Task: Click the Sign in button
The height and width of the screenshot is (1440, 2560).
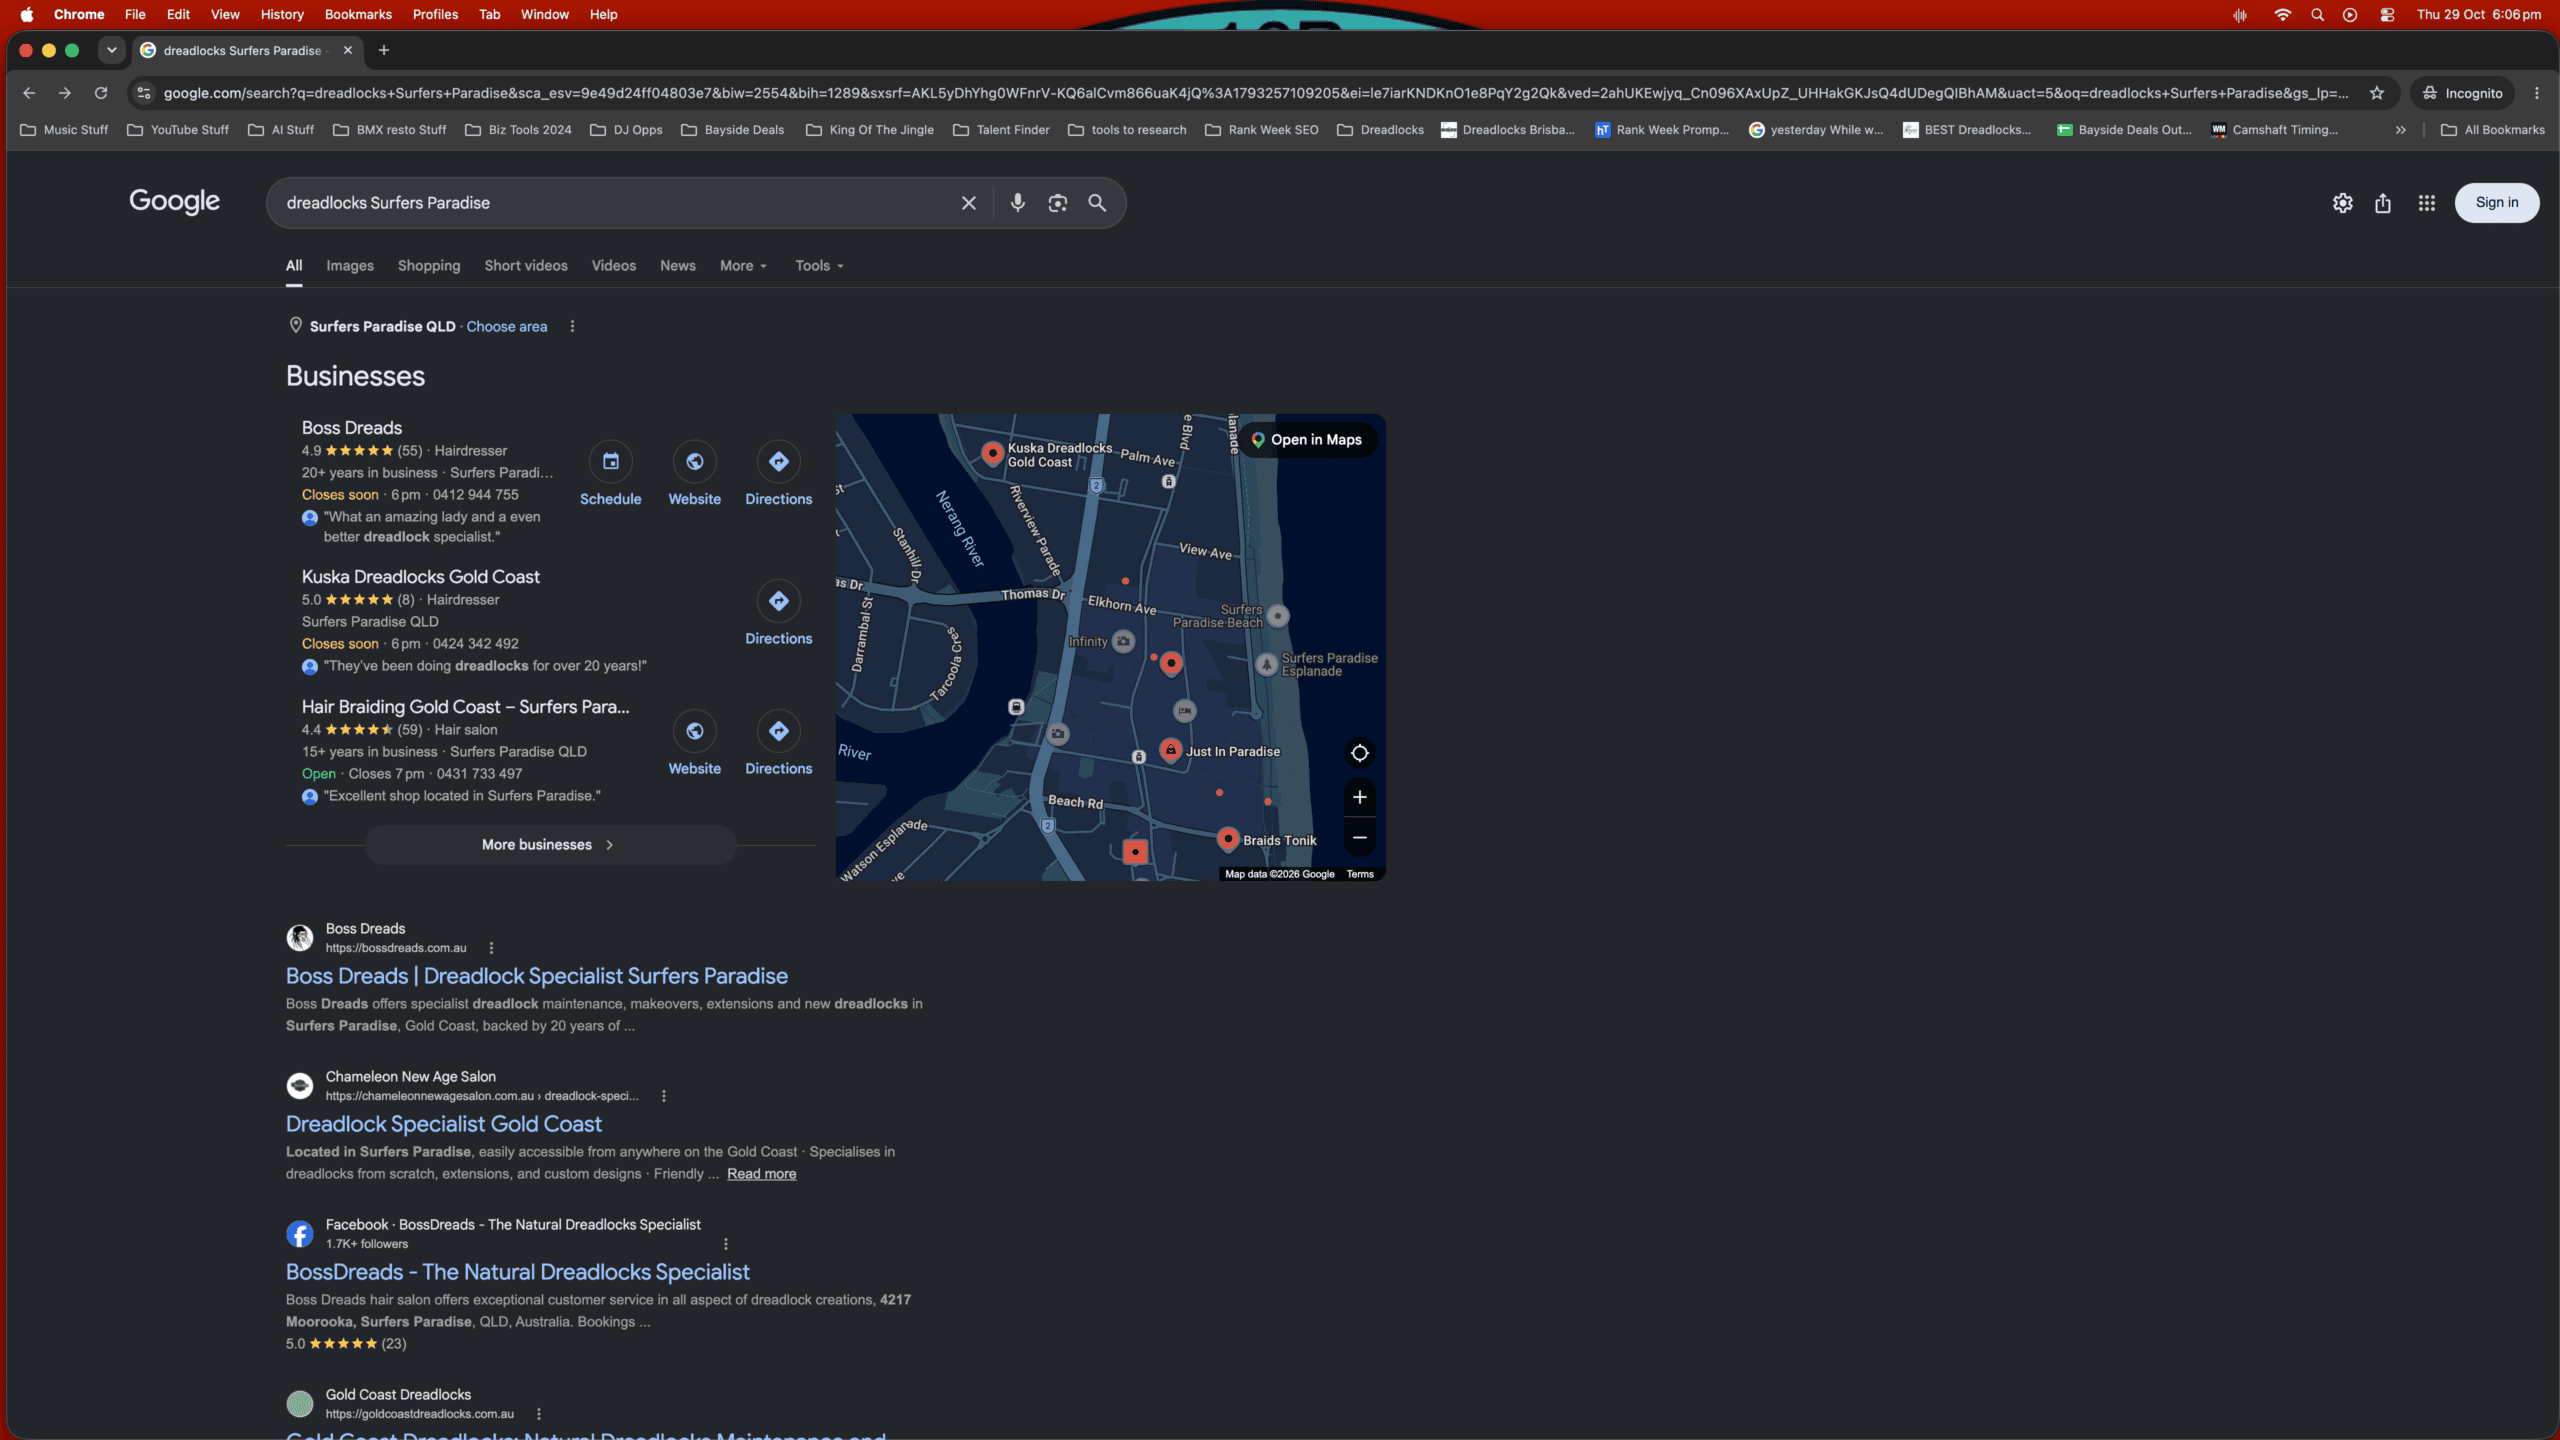Action: coord(2497,203)
